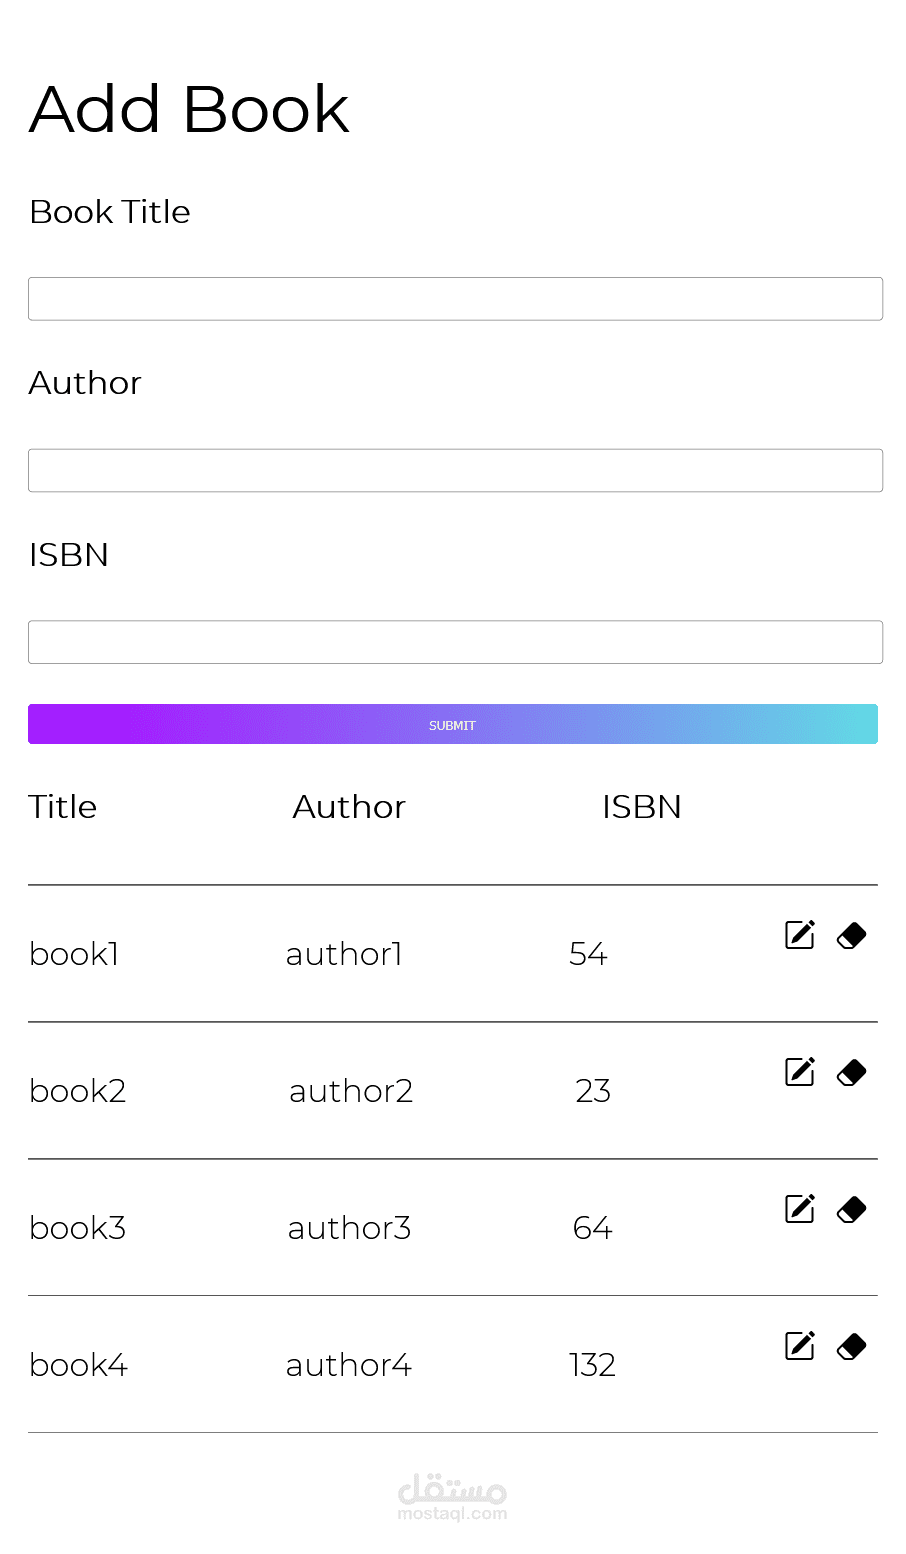
Task: Click the edit icon for book1
Action: (x=800, y=935)
